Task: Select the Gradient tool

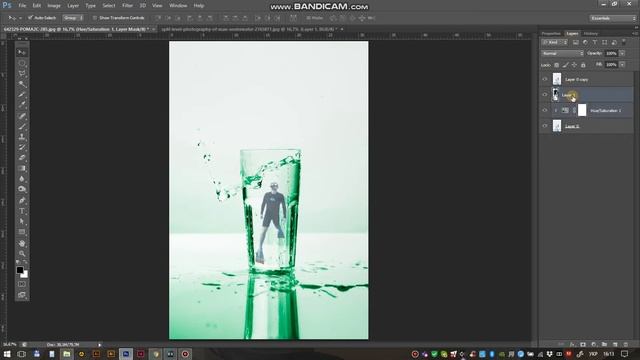Action: point(22,169)
